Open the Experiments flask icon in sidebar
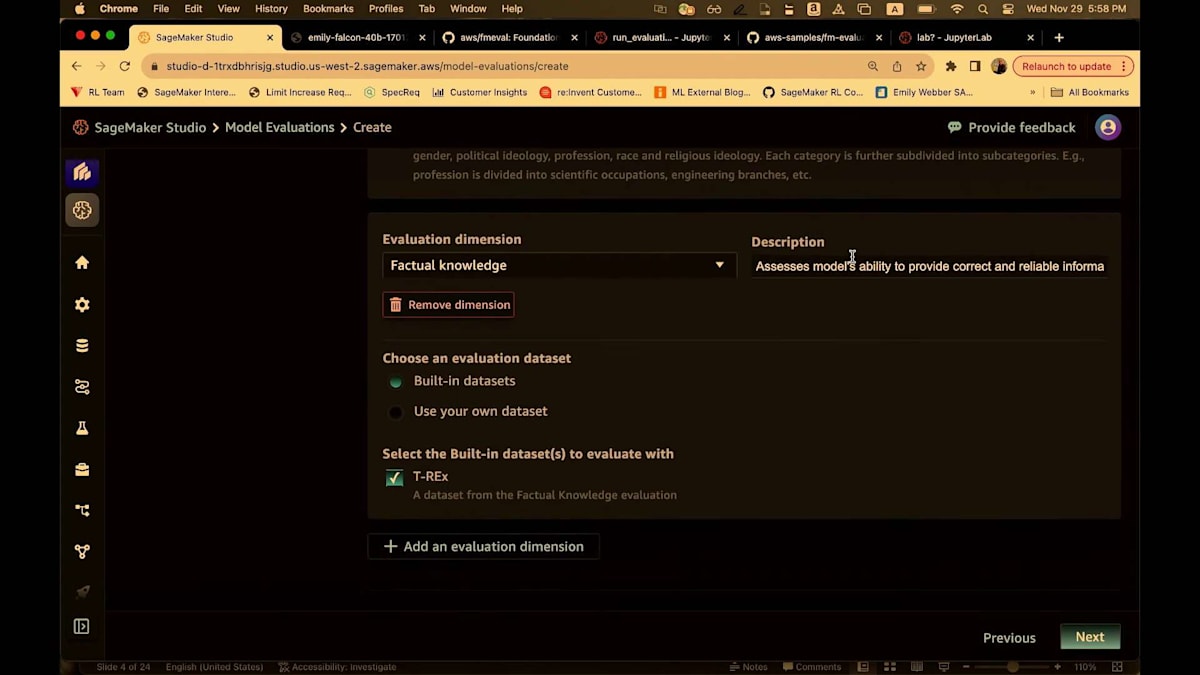 (x=82, y=428)
